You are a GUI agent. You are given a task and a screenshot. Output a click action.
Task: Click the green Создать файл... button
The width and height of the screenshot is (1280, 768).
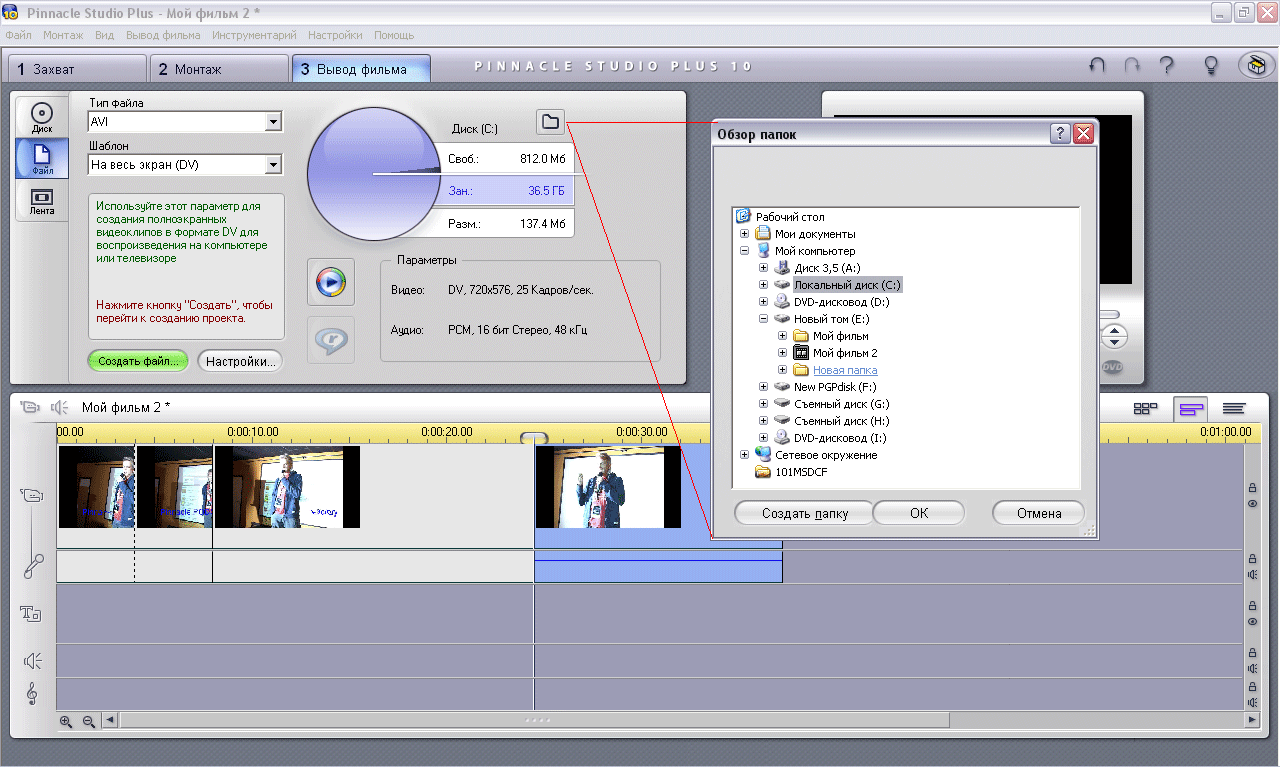[138, 361]
